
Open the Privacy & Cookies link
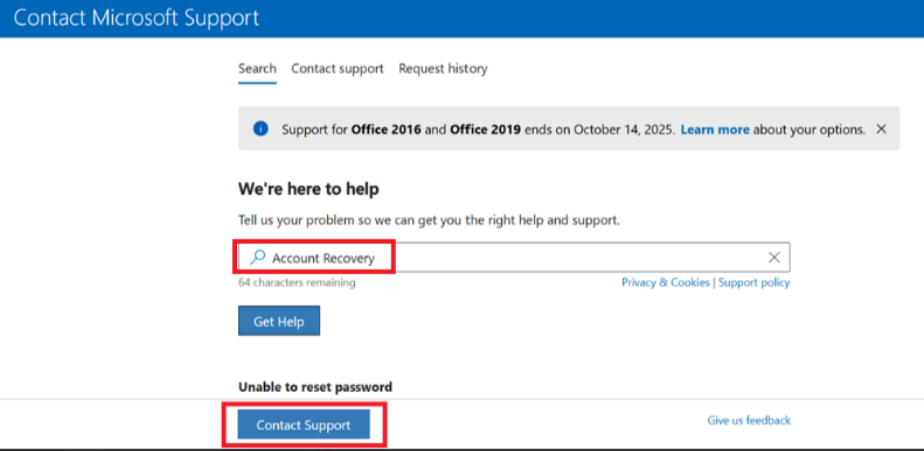665,282
